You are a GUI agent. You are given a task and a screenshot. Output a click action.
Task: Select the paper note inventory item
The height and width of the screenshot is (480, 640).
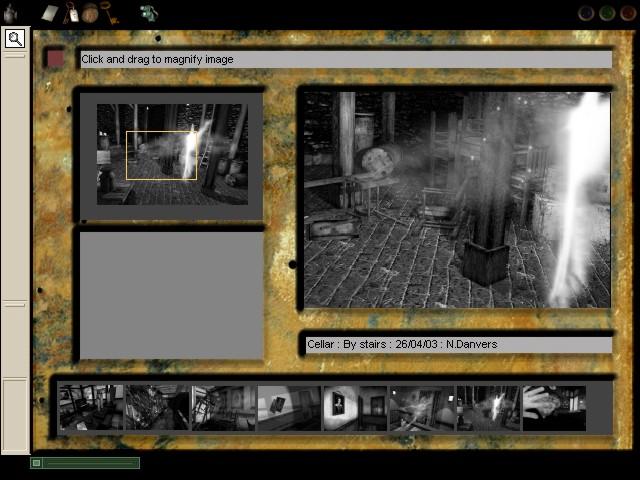[50, 12]
